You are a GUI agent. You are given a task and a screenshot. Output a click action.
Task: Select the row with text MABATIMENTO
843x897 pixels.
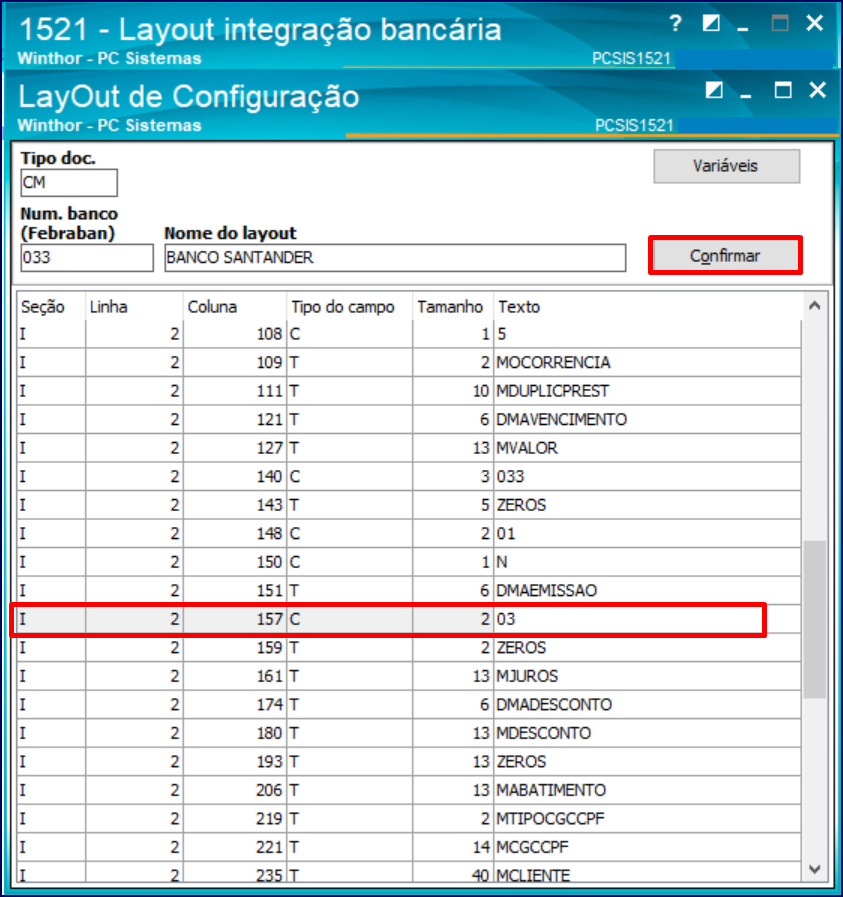[409, 790]
